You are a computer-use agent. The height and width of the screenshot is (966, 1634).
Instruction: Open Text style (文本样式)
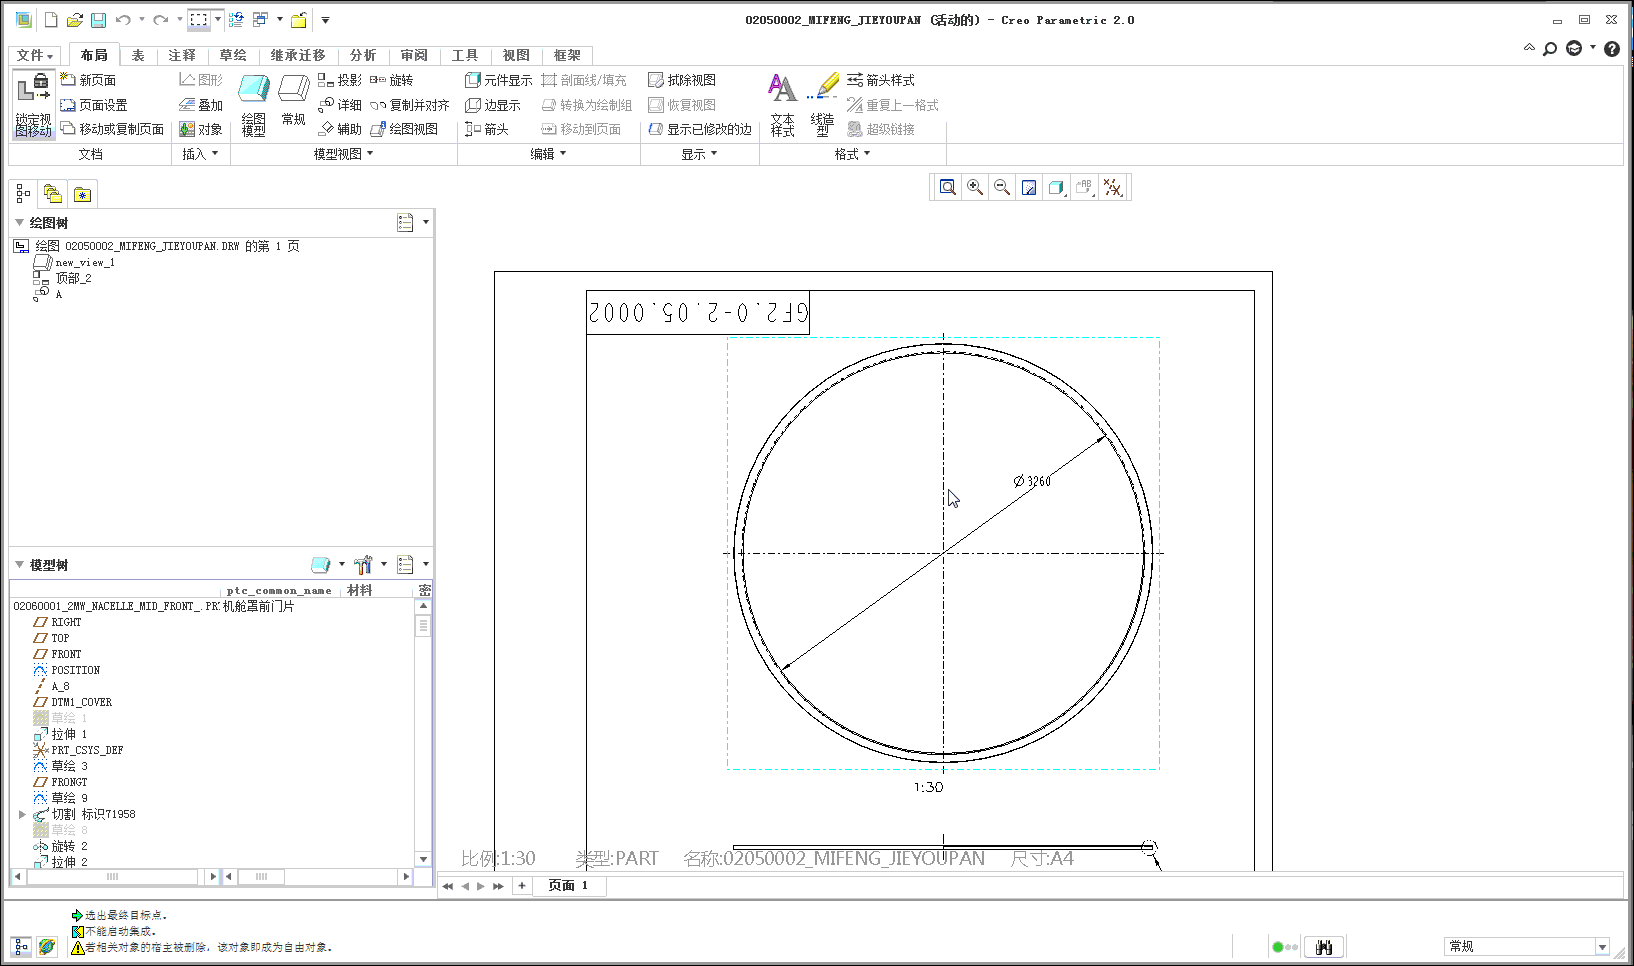coord(782,104)
